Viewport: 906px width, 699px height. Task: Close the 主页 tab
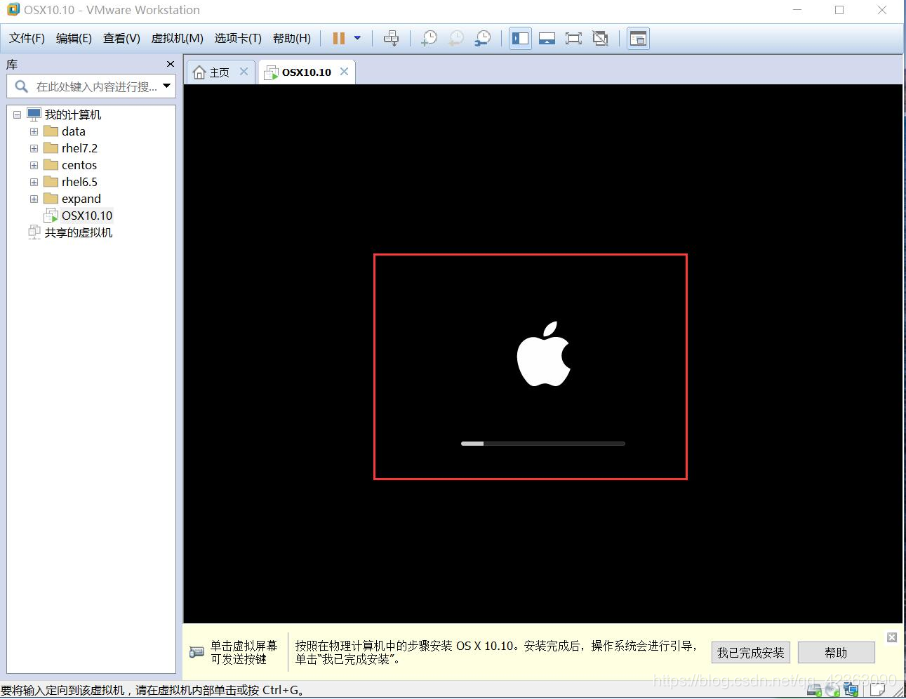point(244,71)
